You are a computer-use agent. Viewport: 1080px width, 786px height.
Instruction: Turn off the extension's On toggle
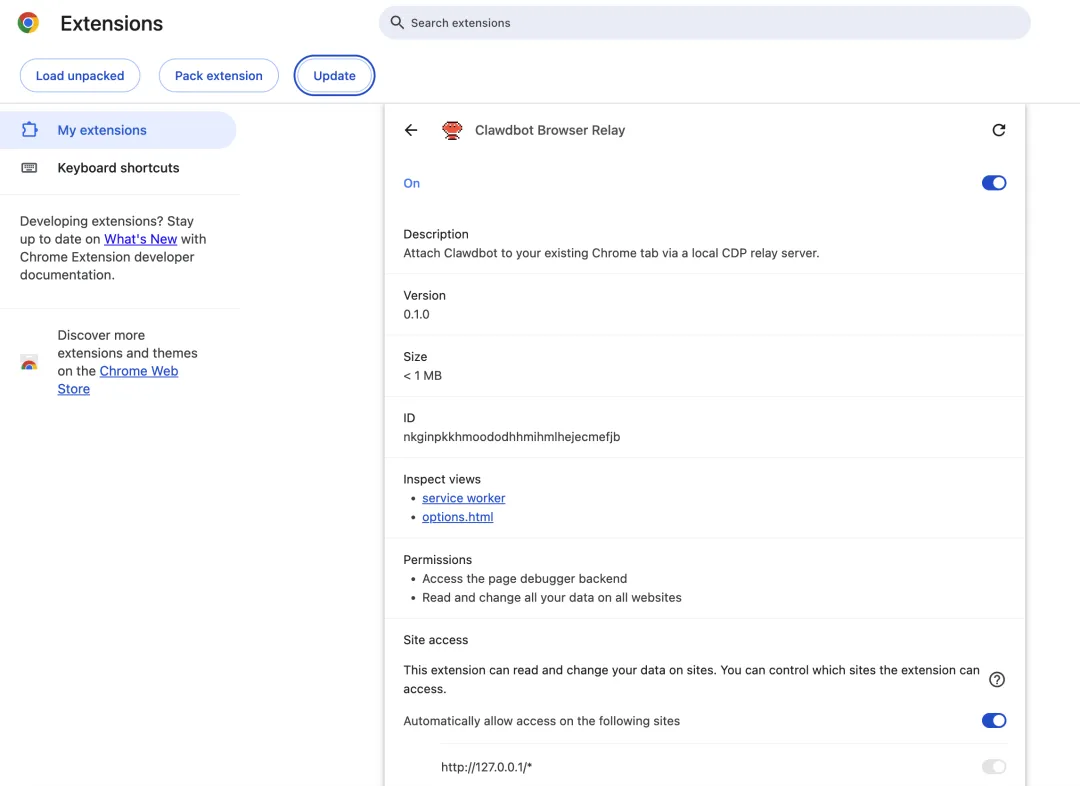pos(993,183)
